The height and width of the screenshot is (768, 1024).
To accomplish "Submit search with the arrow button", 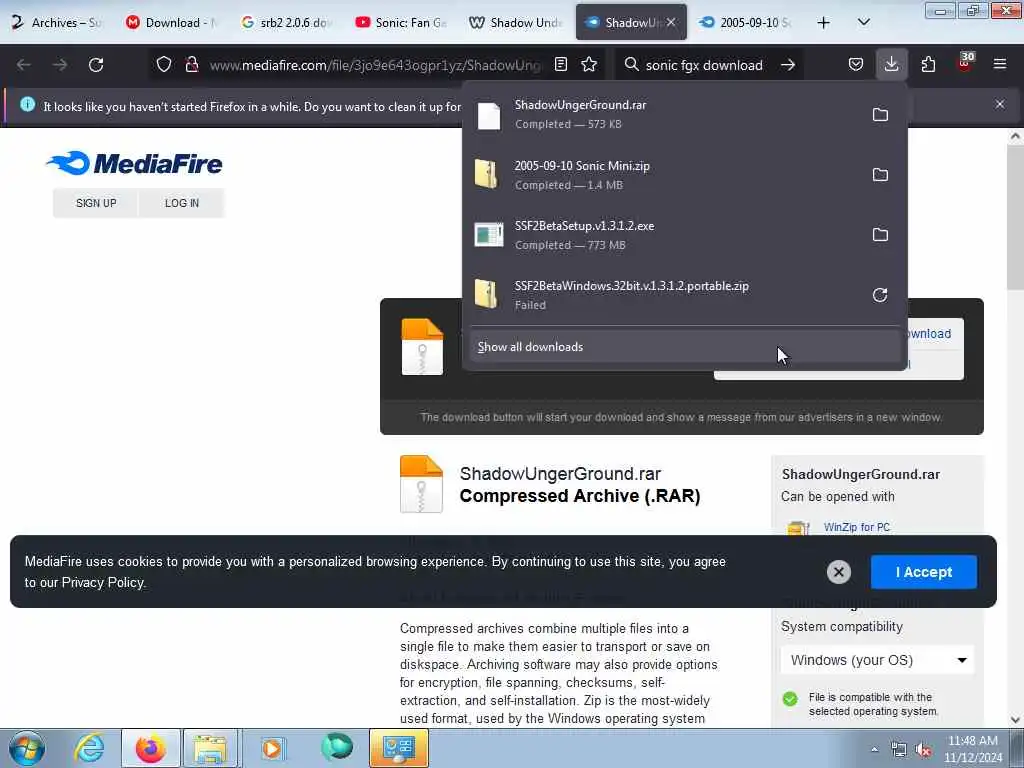I will click(x=788, y=65).
